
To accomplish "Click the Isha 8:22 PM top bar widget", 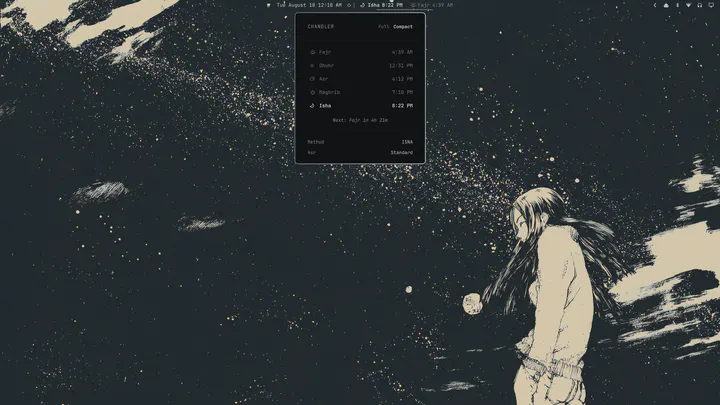I will 381,5.
